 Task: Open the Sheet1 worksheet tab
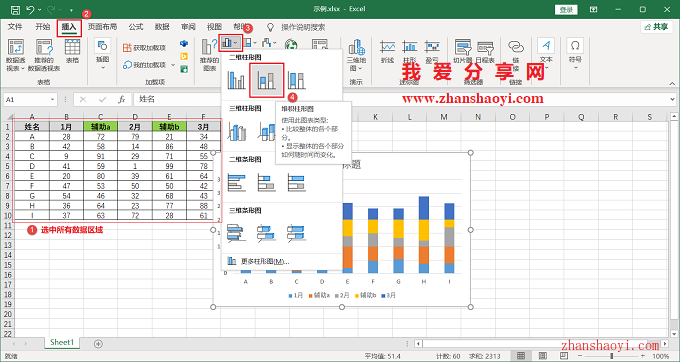click(62, 342)
